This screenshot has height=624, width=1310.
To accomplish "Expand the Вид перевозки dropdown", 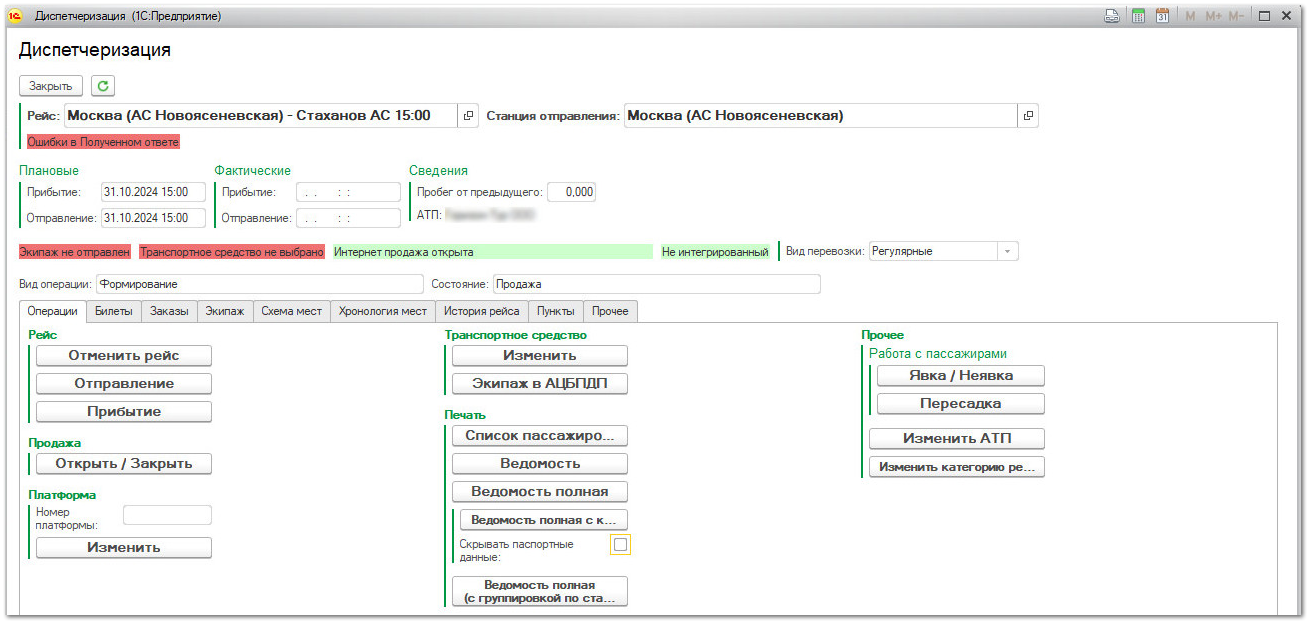I will point(1006,252).
